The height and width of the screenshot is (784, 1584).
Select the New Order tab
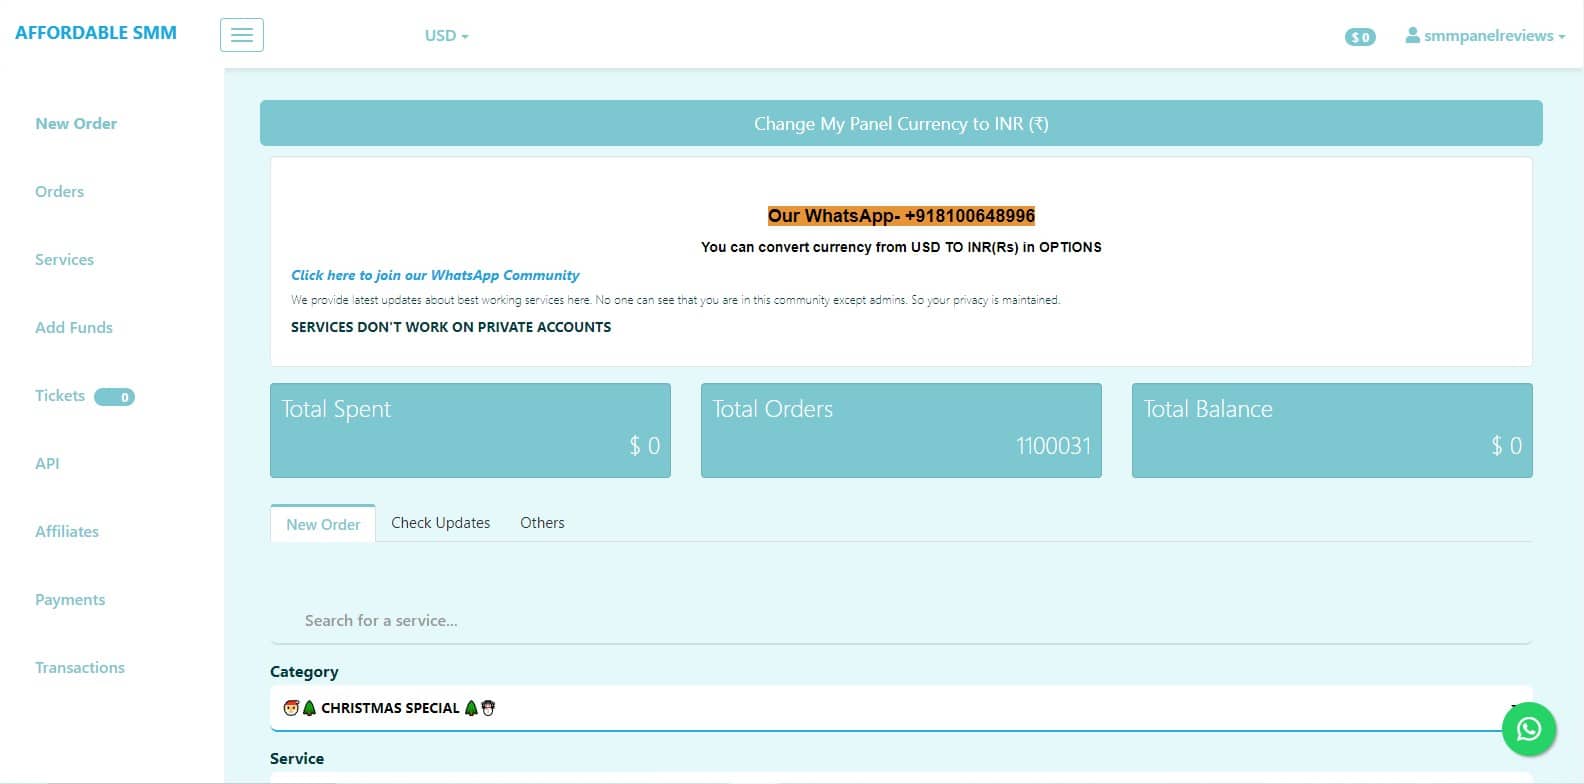click(x=323, y=524)
